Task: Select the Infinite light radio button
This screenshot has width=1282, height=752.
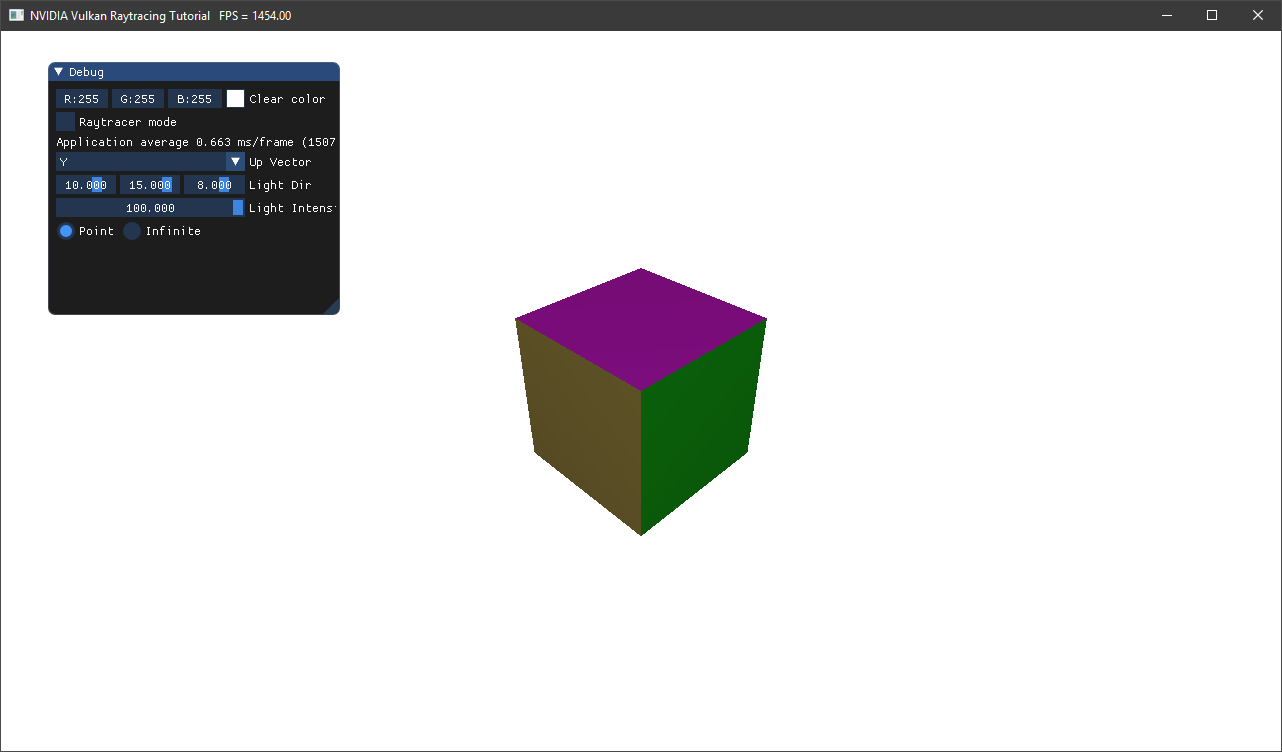Action: (132, 231)
